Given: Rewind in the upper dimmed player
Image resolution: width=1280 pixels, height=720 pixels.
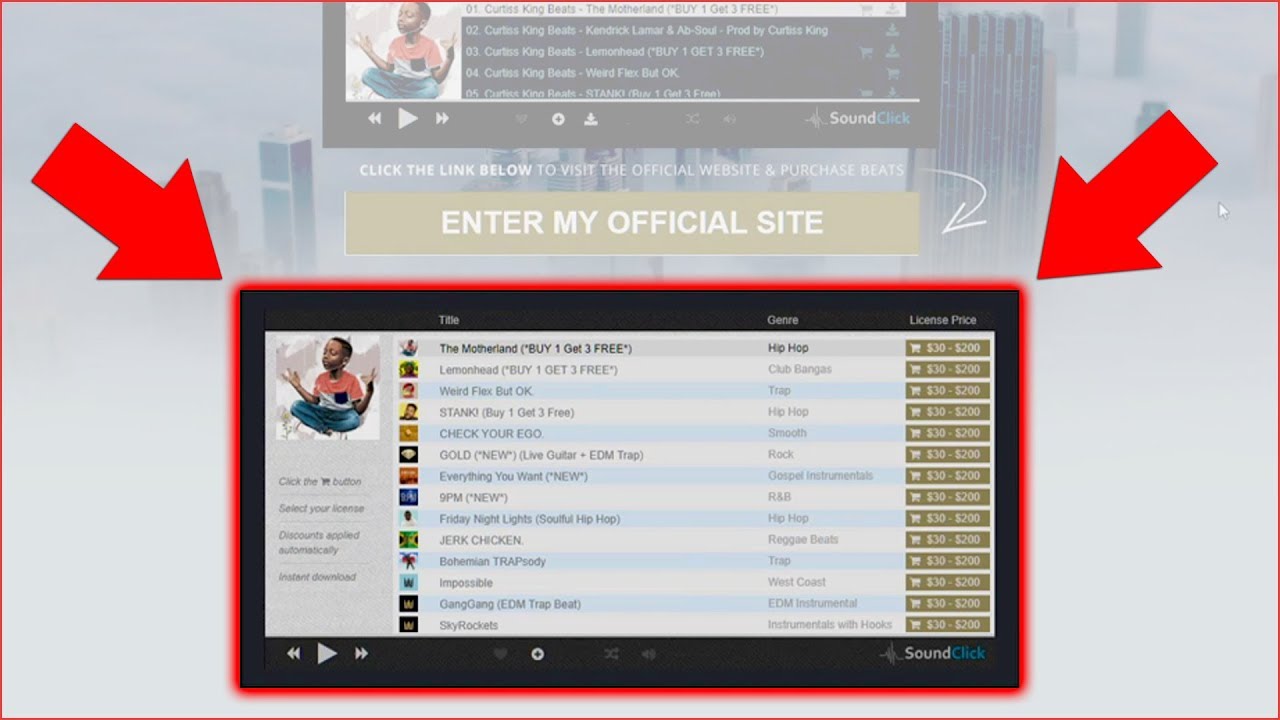Looking at the screenshot, I should pyautogui.click(x=374, y=119).
